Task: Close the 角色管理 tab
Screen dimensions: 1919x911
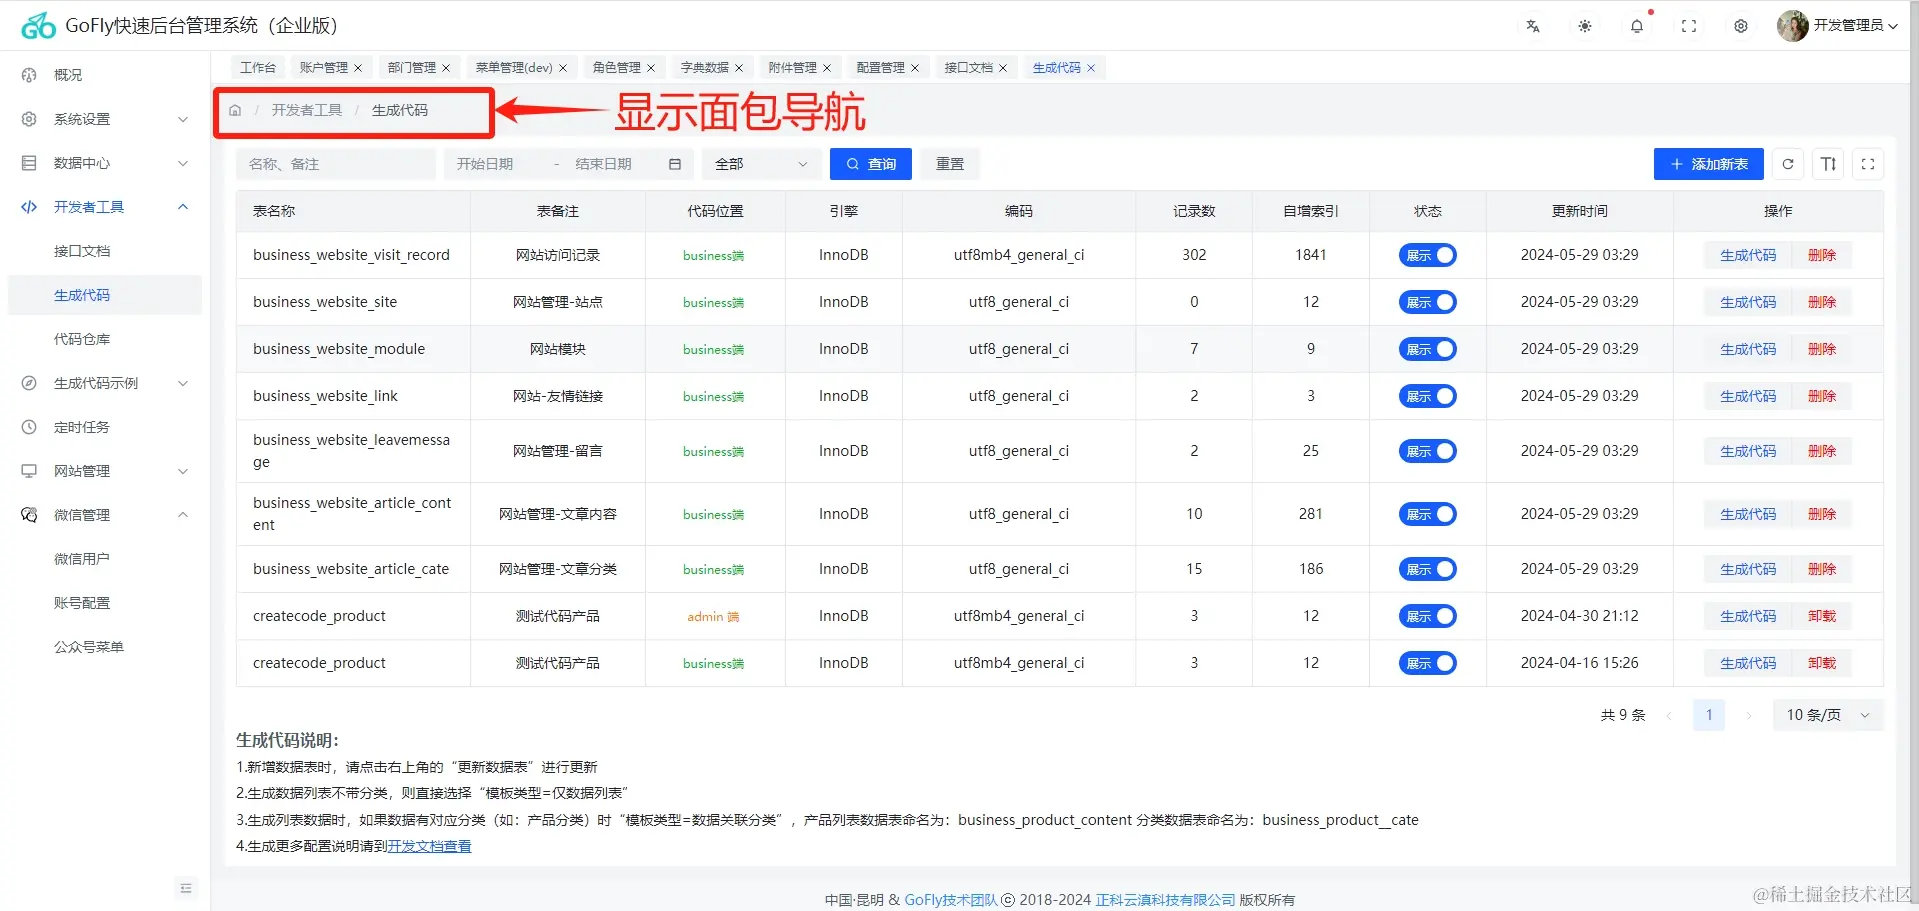Action: (x=651, y=68)
